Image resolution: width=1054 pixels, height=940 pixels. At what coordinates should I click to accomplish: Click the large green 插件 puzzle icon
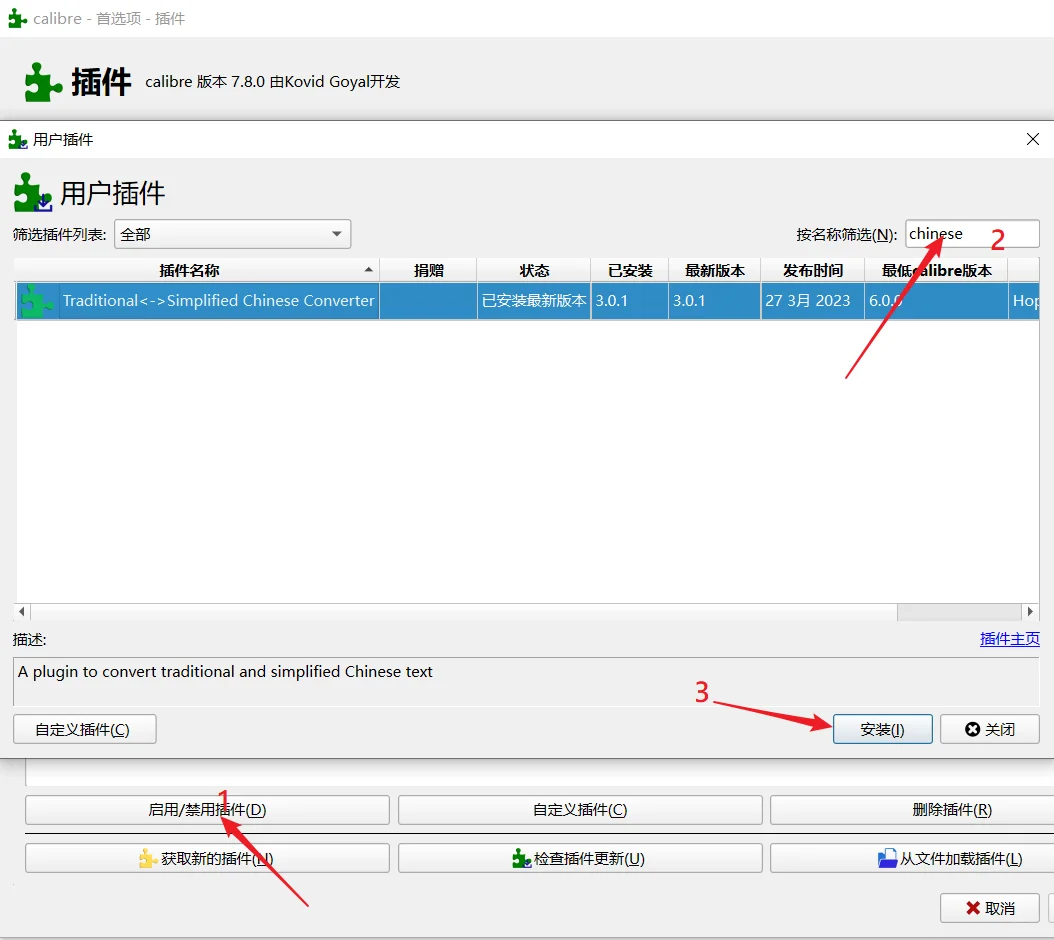[x=44, y=82]
